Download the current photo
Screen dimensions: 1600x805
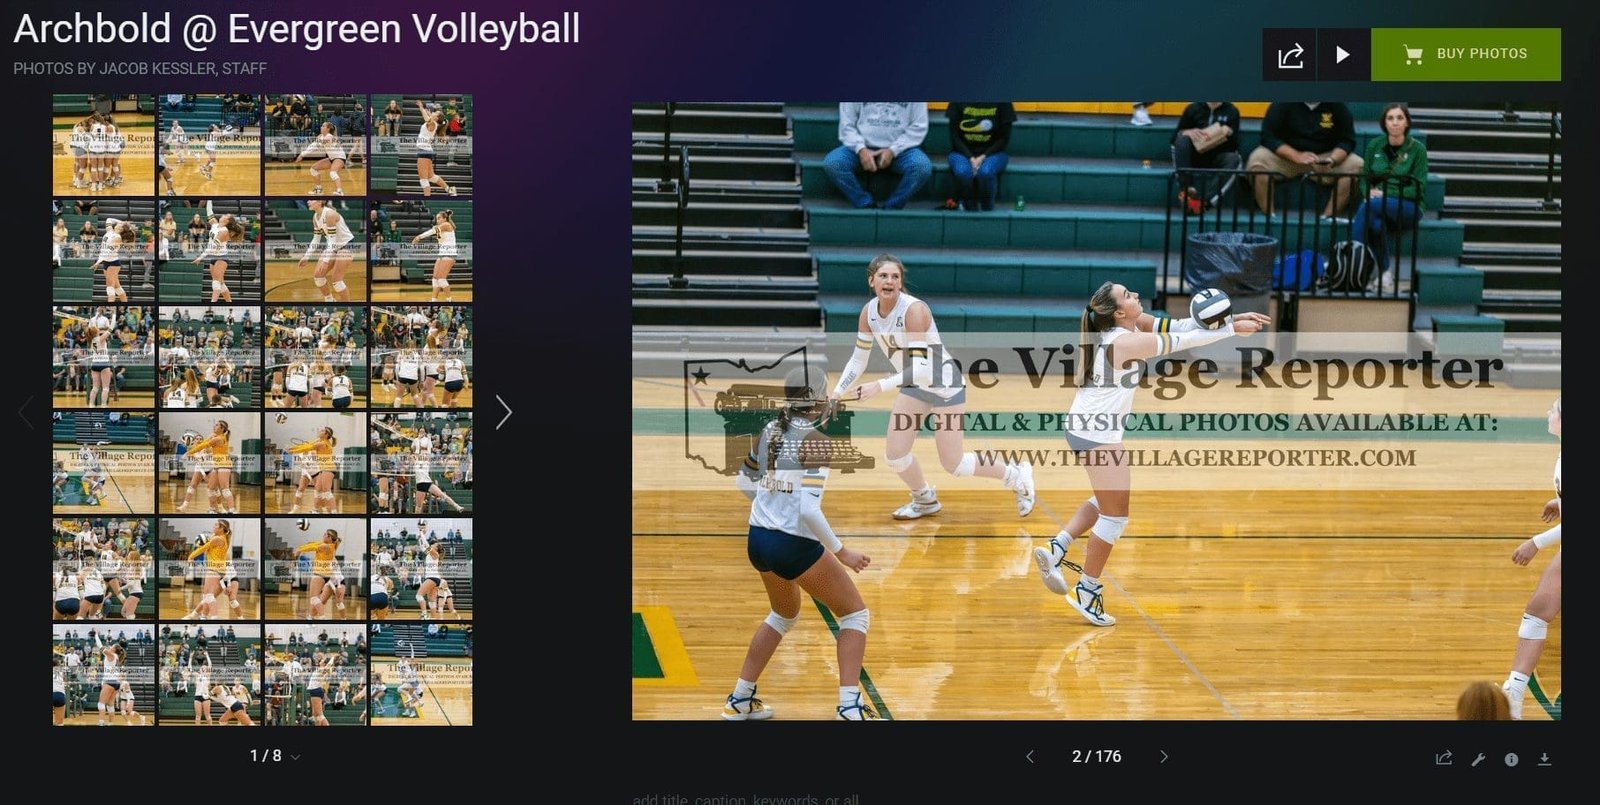tap(1544, 759)
